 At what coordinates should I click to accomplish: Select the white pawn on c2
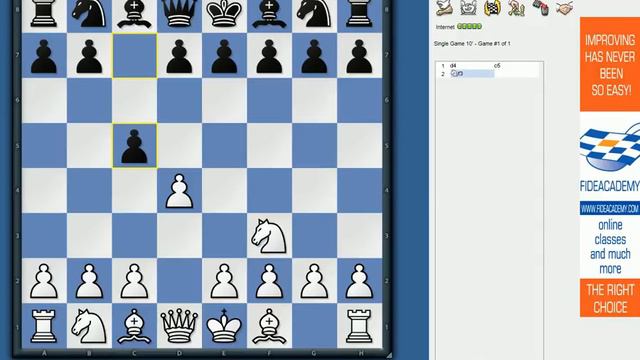click(x=134, y=281)
